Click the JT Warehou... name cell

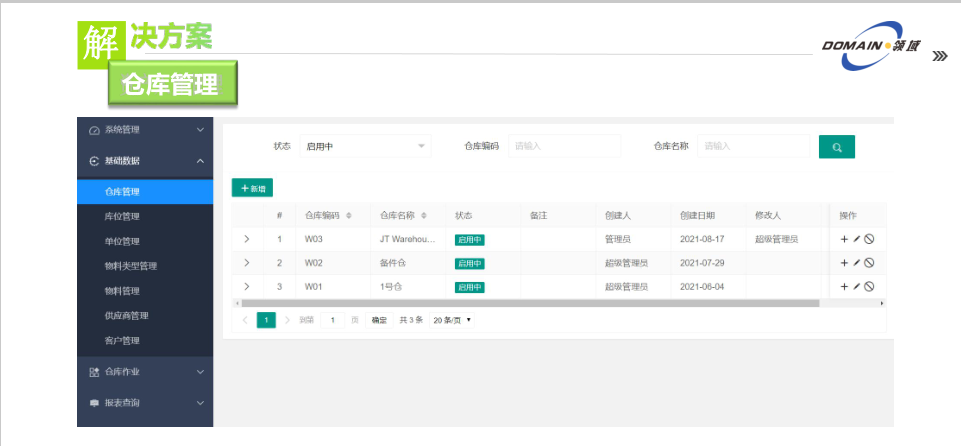408,239
